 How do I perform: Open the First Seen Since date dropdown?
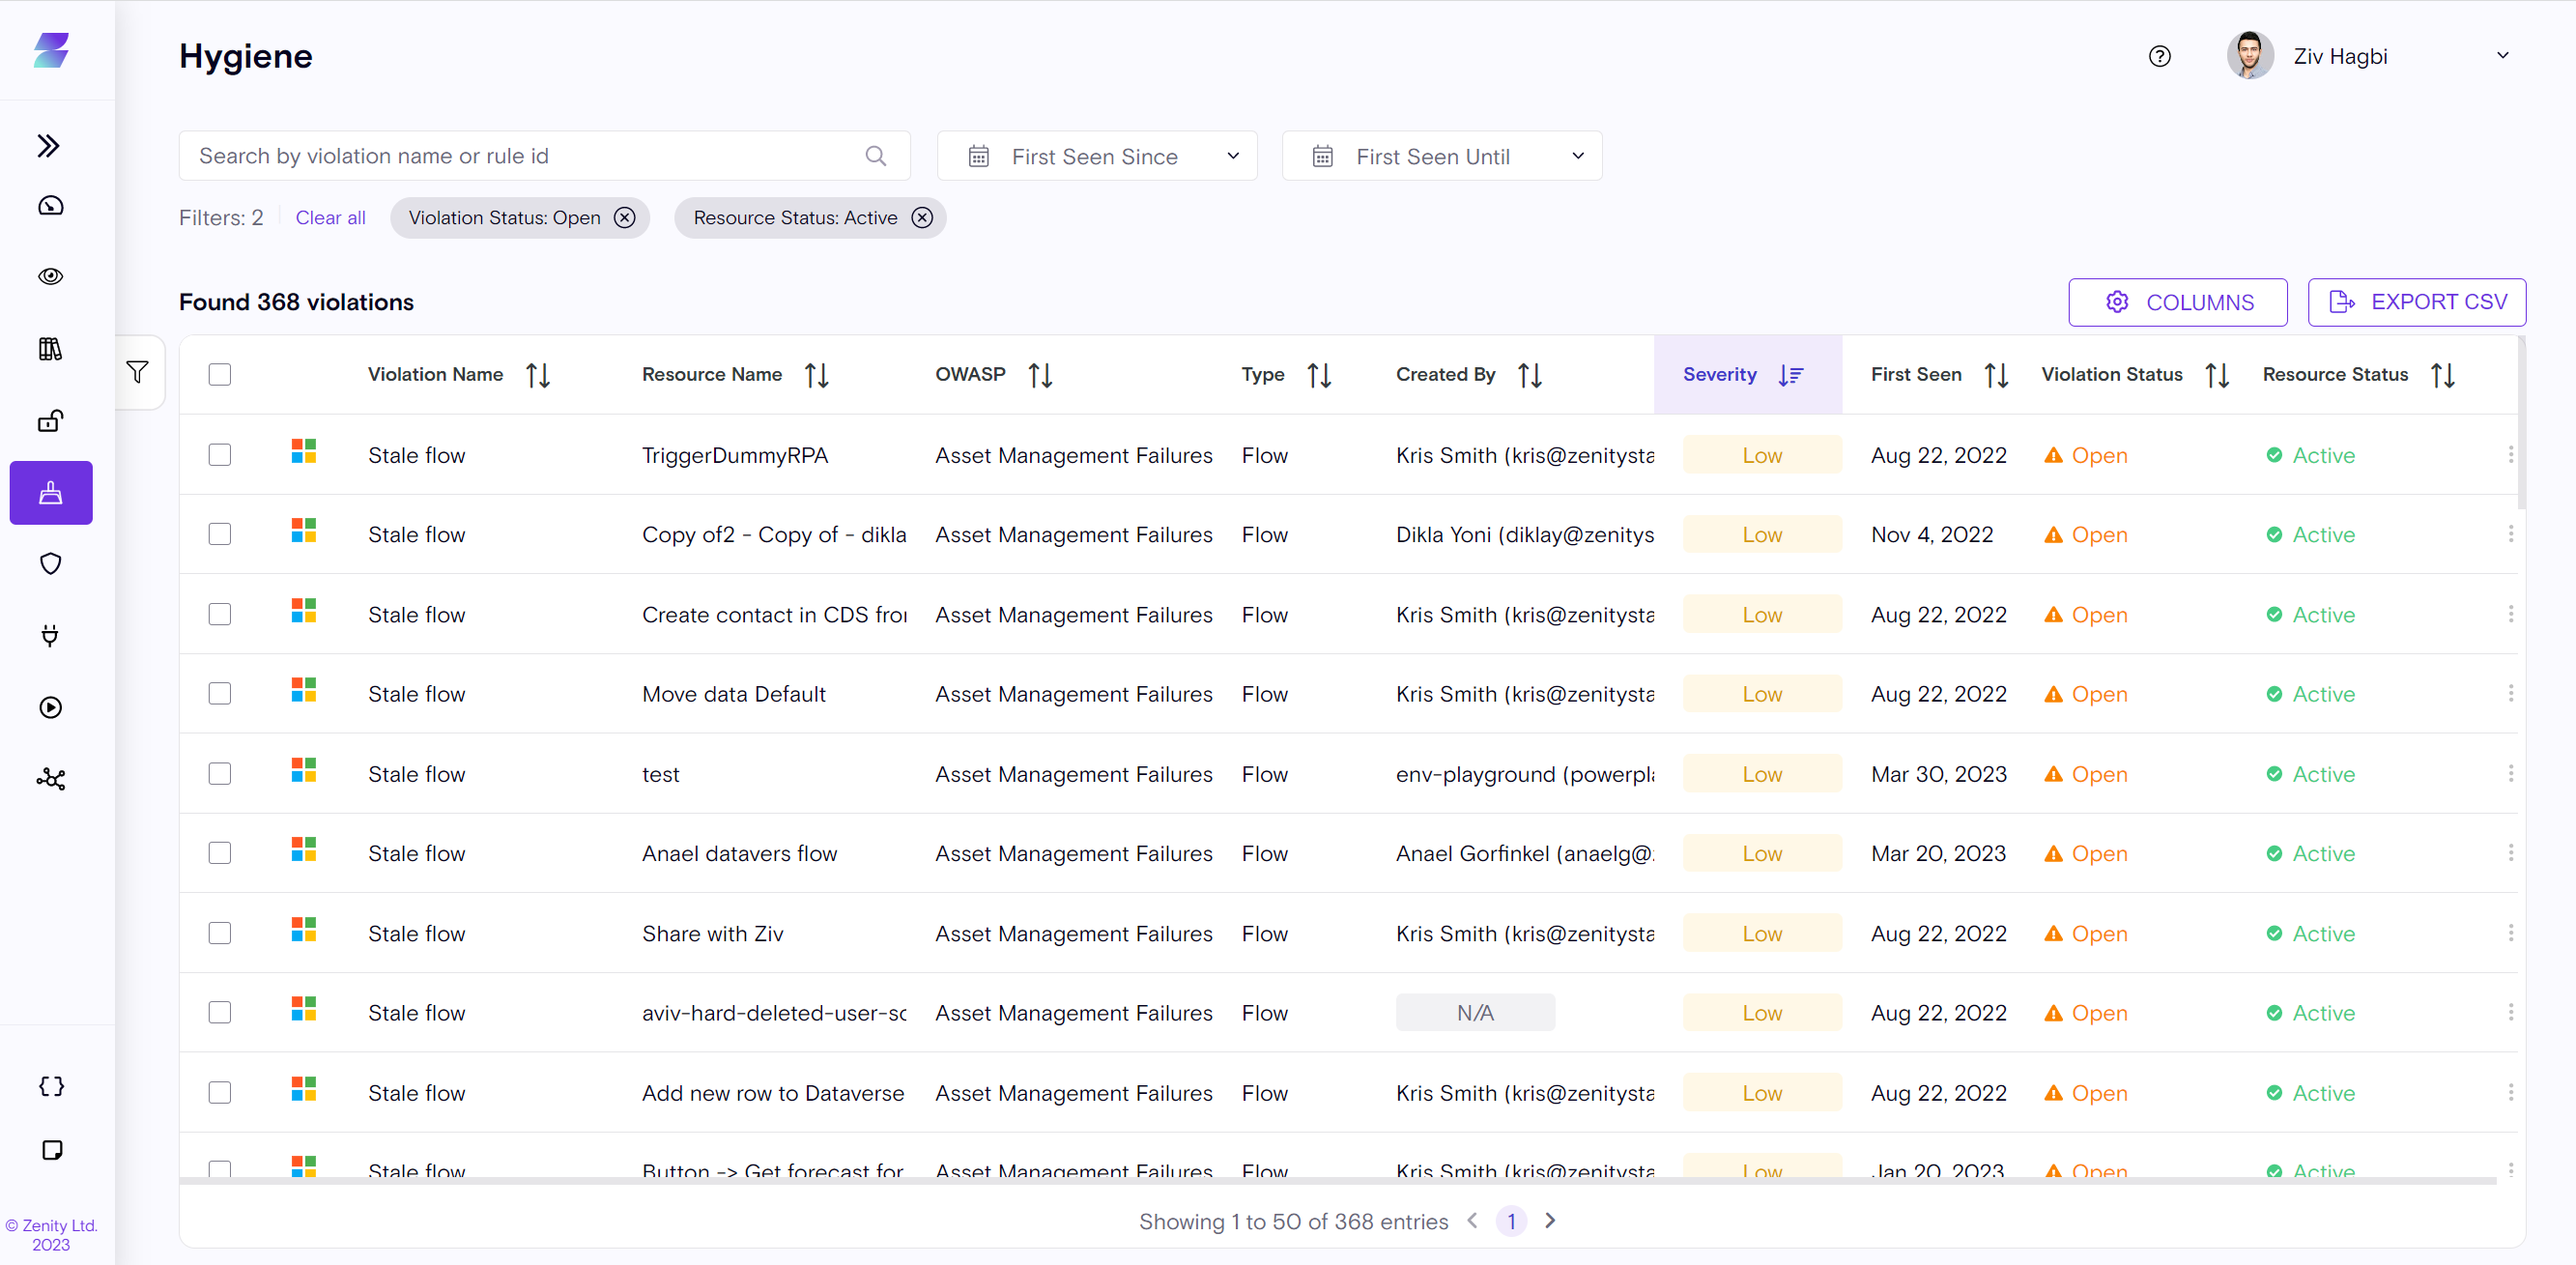click(x=1096, y=156)
